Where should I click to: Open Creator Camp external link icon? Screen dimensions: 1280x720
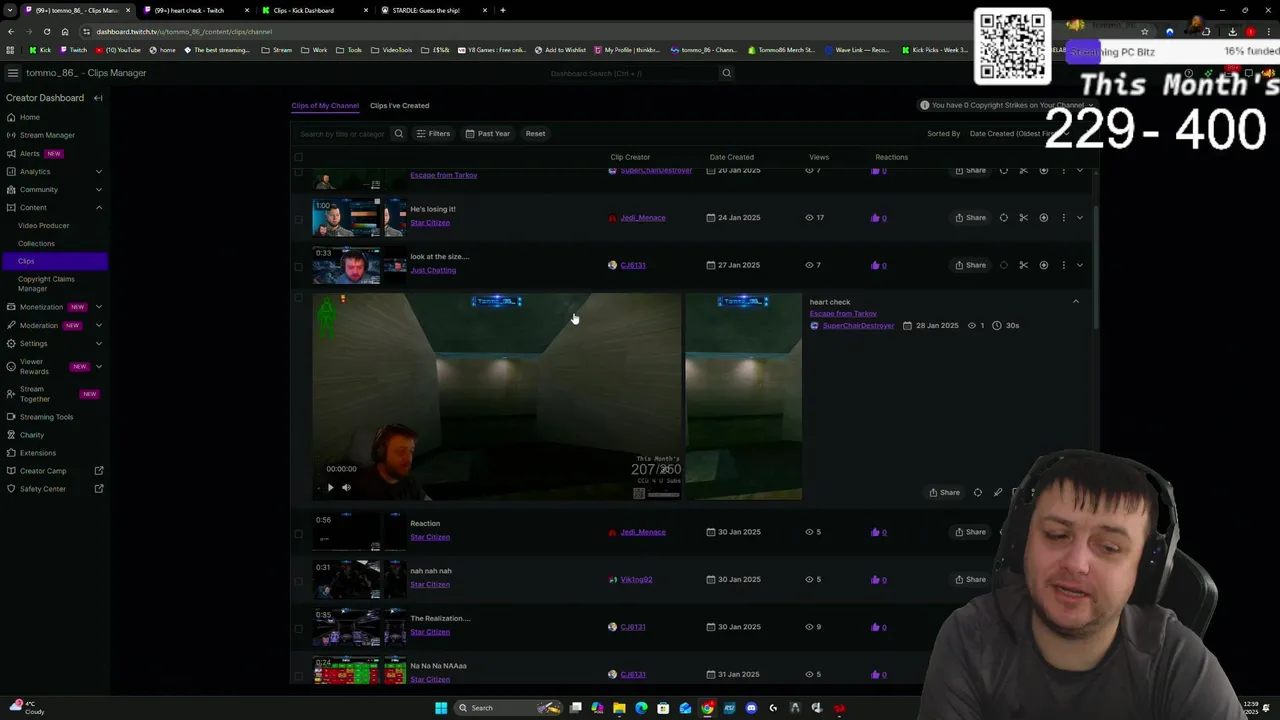(x=99, y=471)
